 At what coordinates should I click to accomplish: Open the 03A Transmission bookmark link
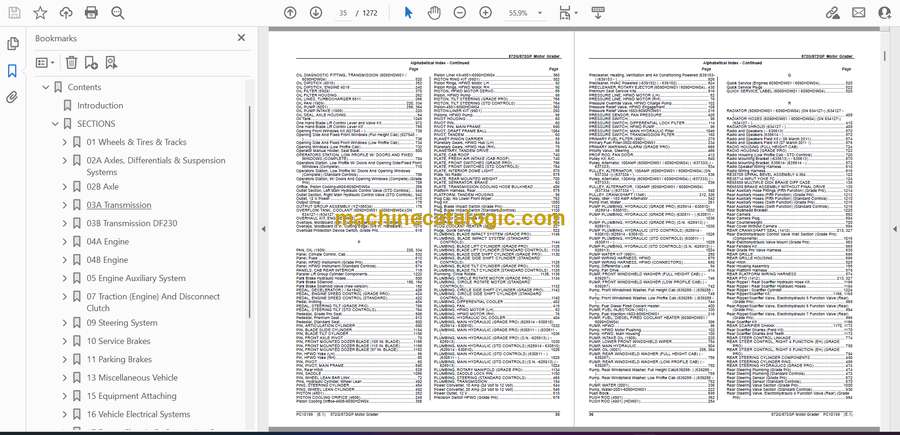(119, 205)
